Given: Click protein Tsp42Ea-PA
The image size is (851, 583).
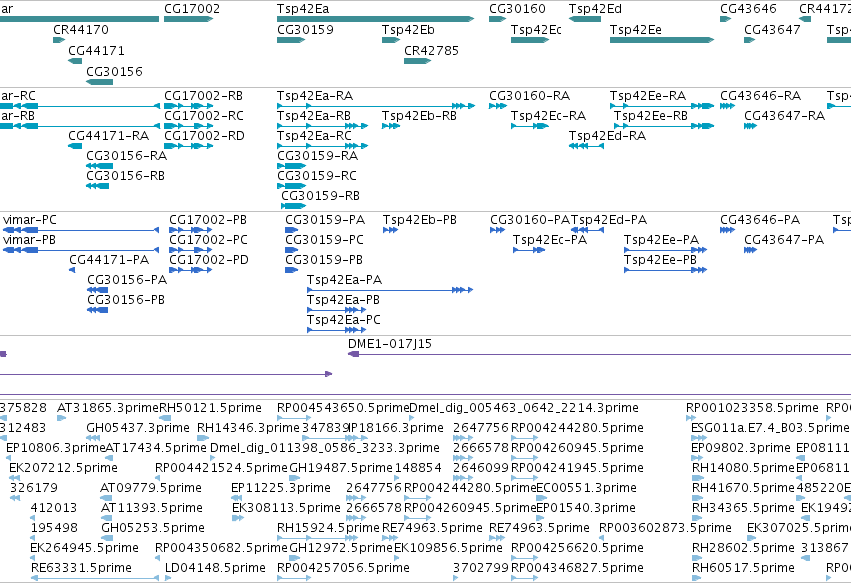Looking at the screenshot, I should [x=390, y=290].
